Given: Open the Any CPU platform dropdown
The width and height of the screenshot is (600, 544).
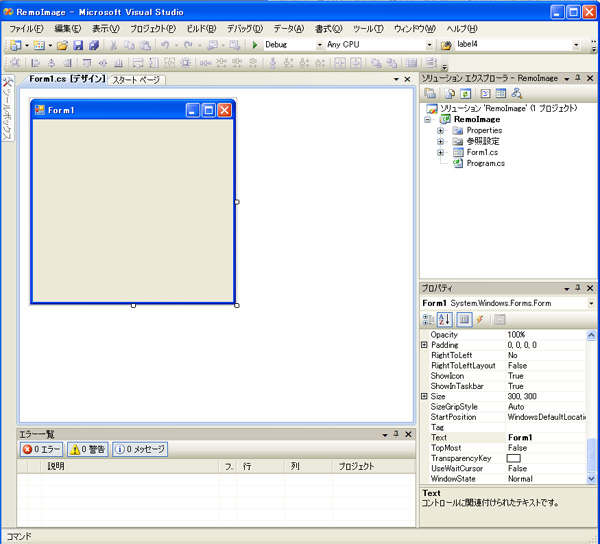Looking at the screenshot, I should pos(429,45).
